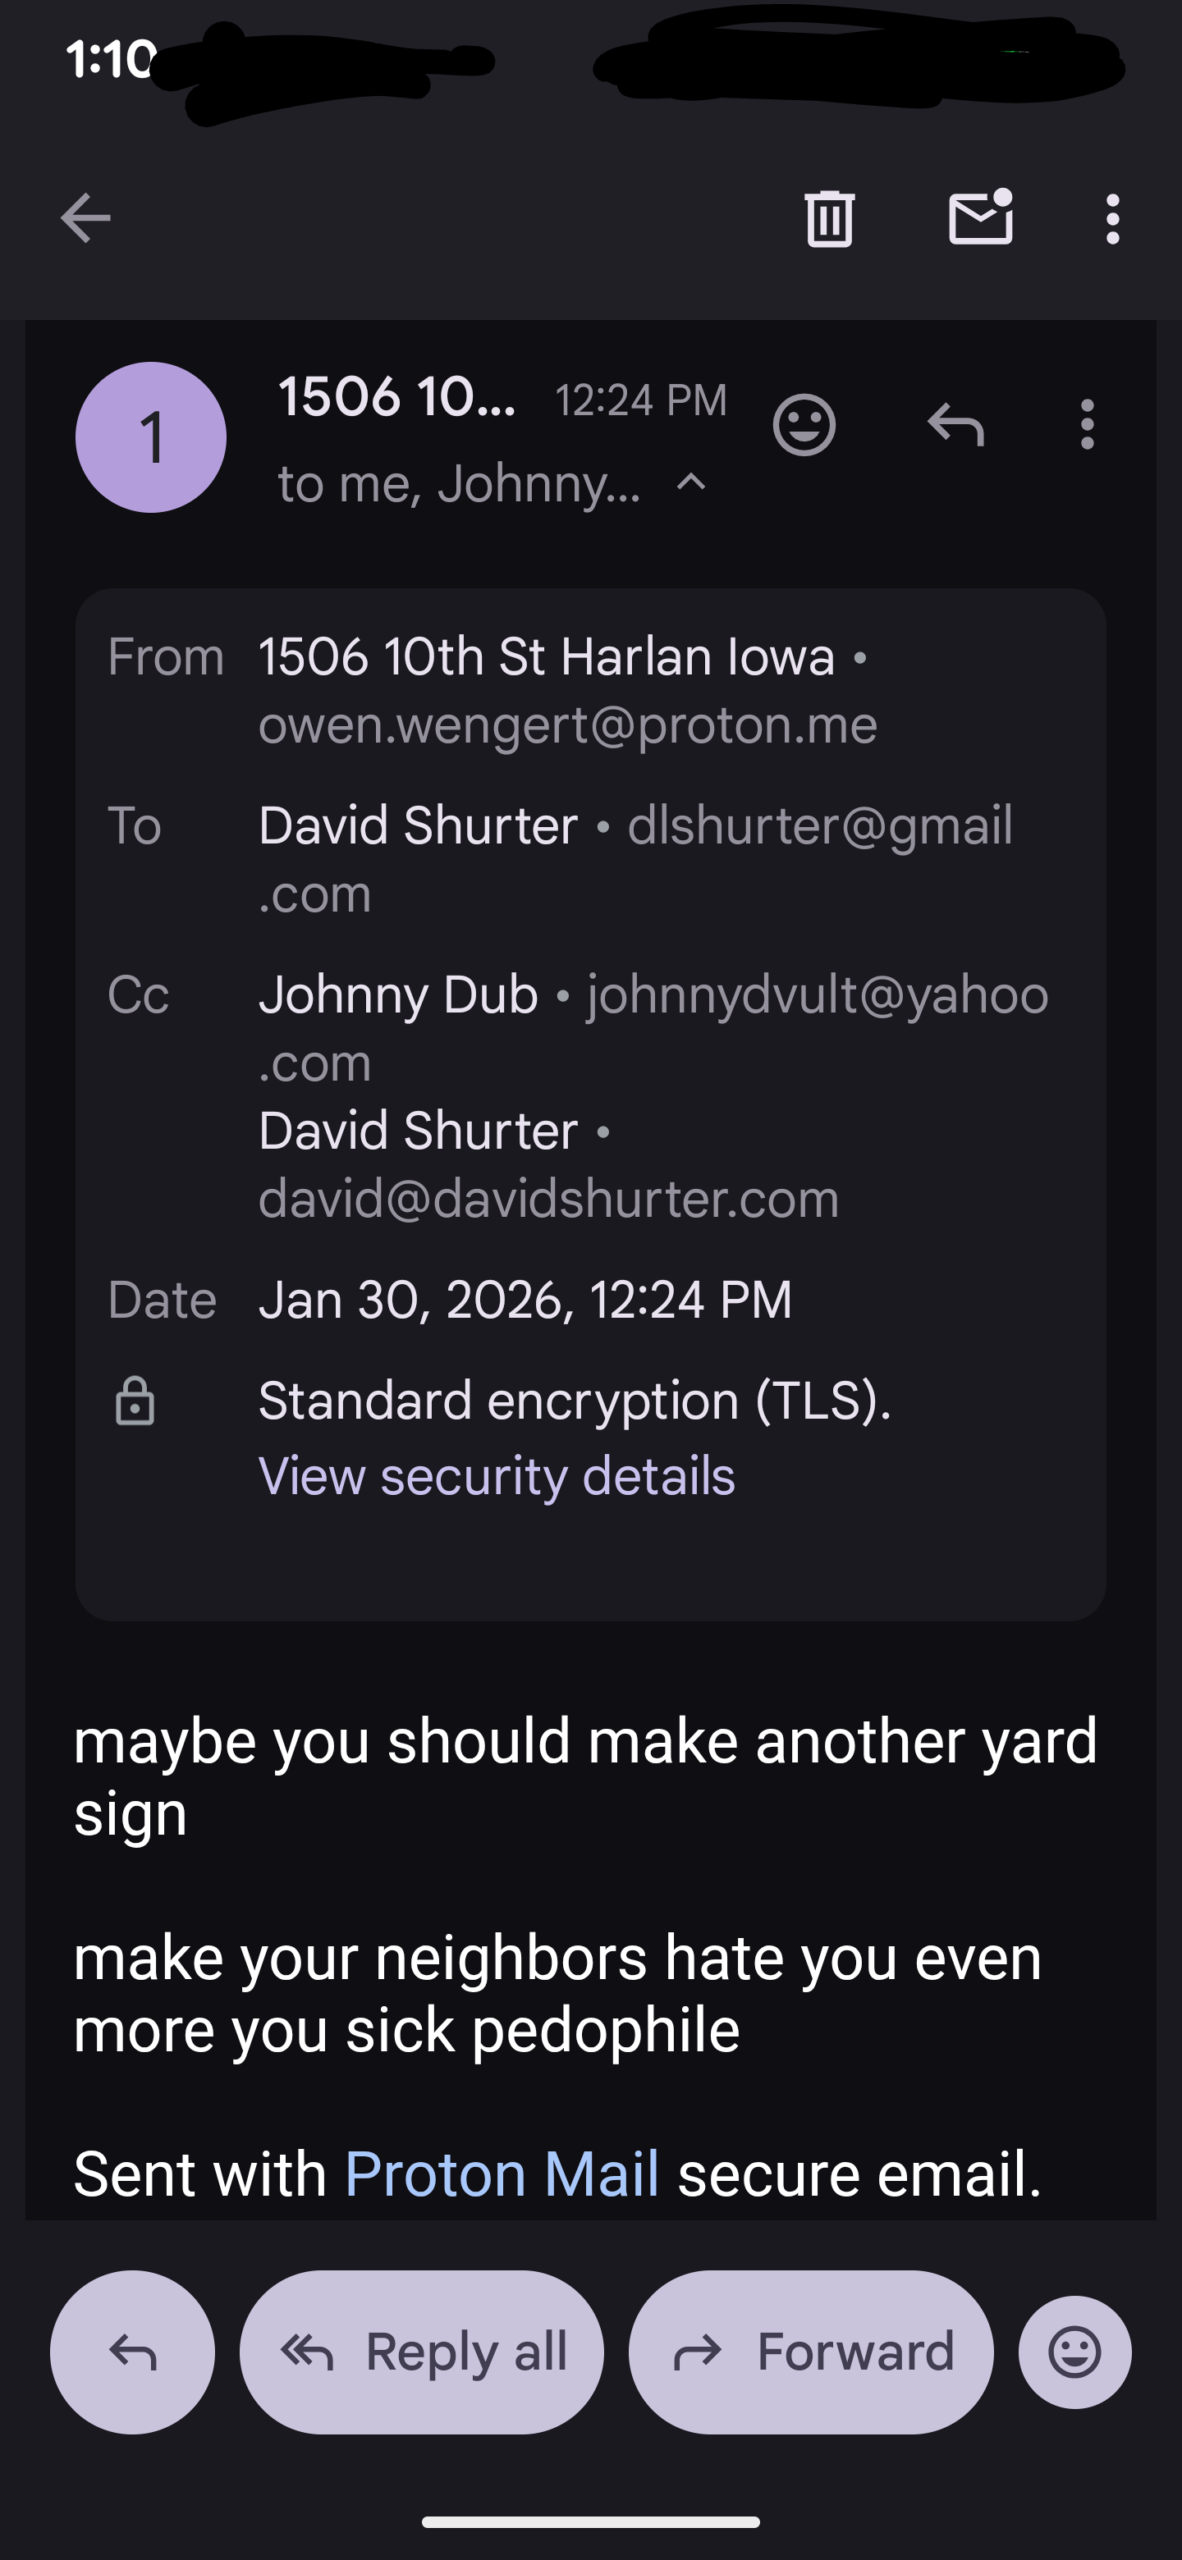Viewport: 1182px width, 2560px height.
Task: Tap the Johnny Dub Cc recipient
Action: point(399,995)
